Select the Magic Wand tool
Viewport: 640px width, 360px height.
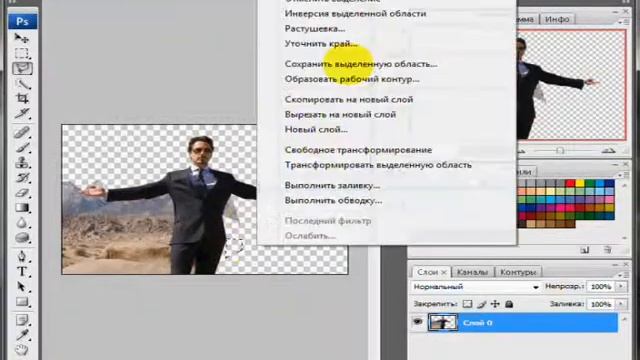click(22, 84)
